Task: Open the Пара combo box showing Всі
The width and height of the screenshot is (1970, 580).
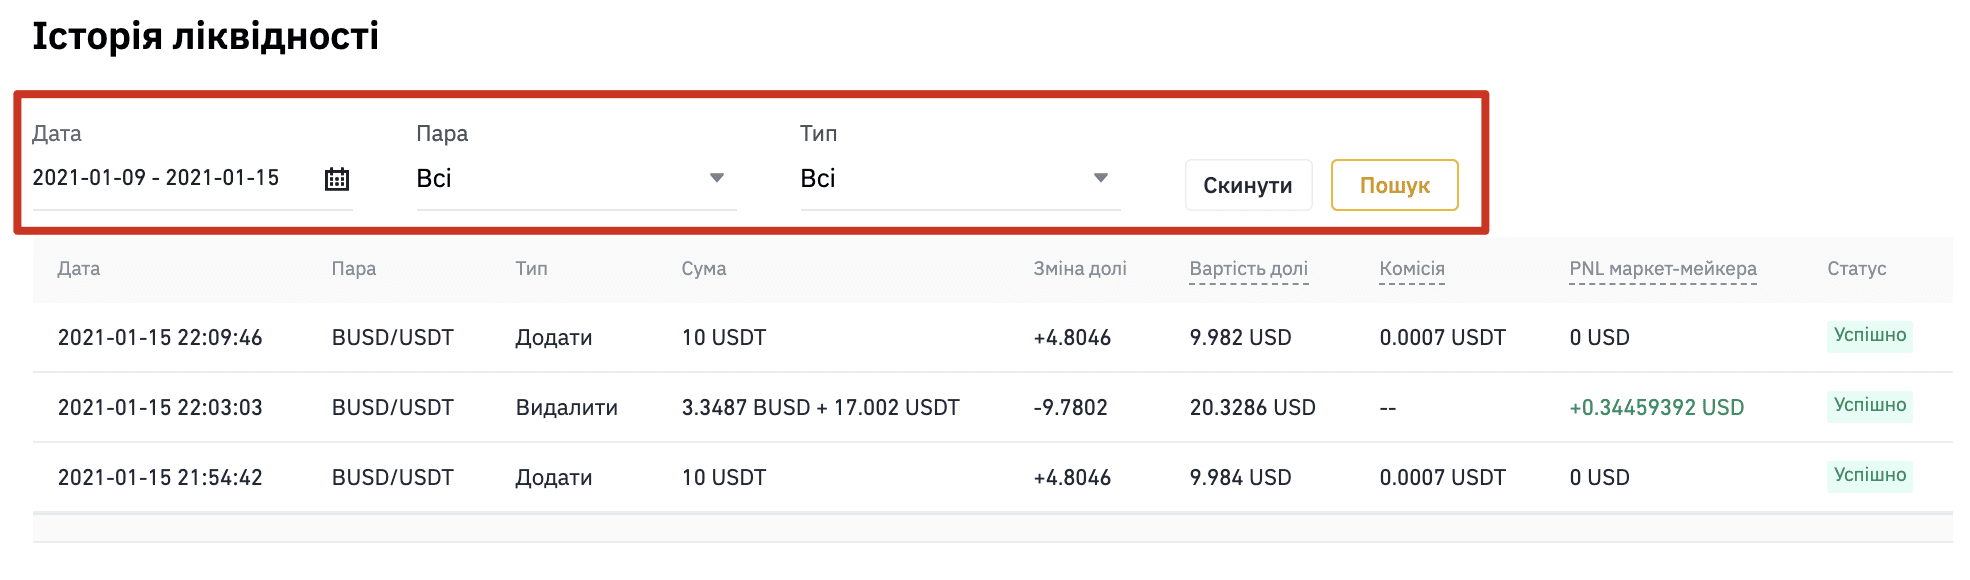Action: (x=576, y=179)
